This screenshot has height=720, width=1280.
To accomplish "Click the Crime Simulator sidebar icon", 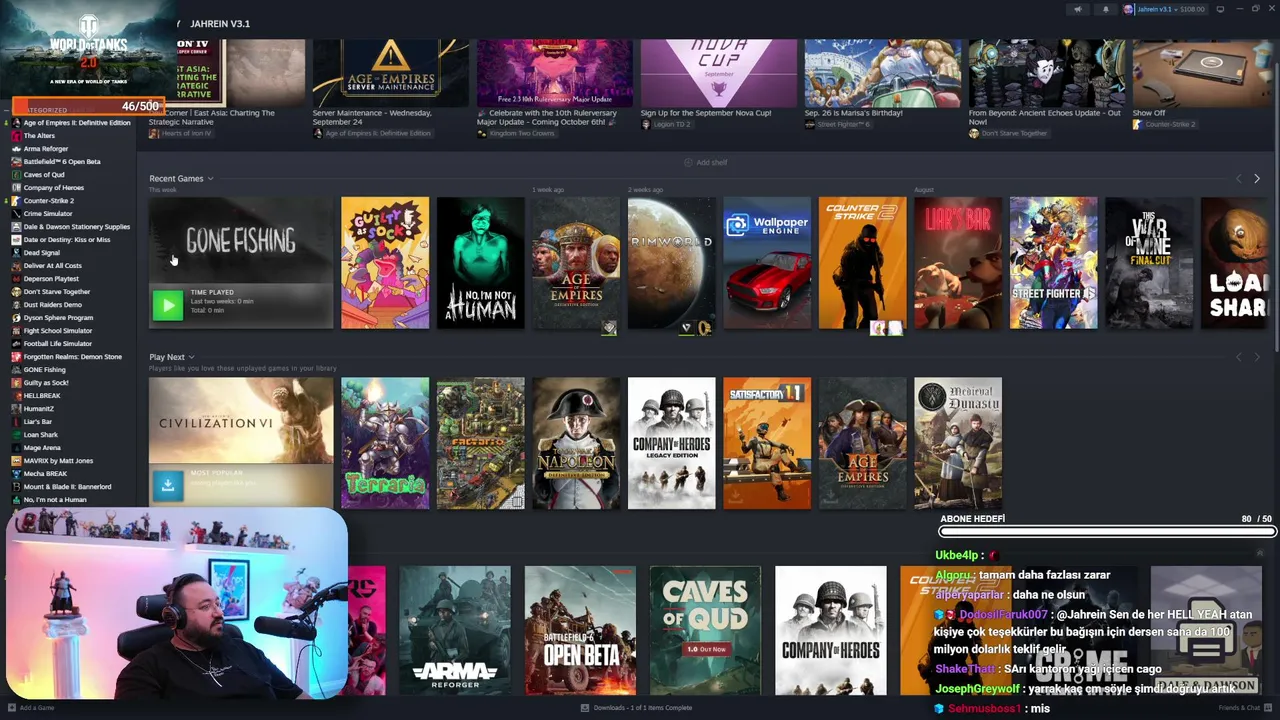I will coord(16,214).
